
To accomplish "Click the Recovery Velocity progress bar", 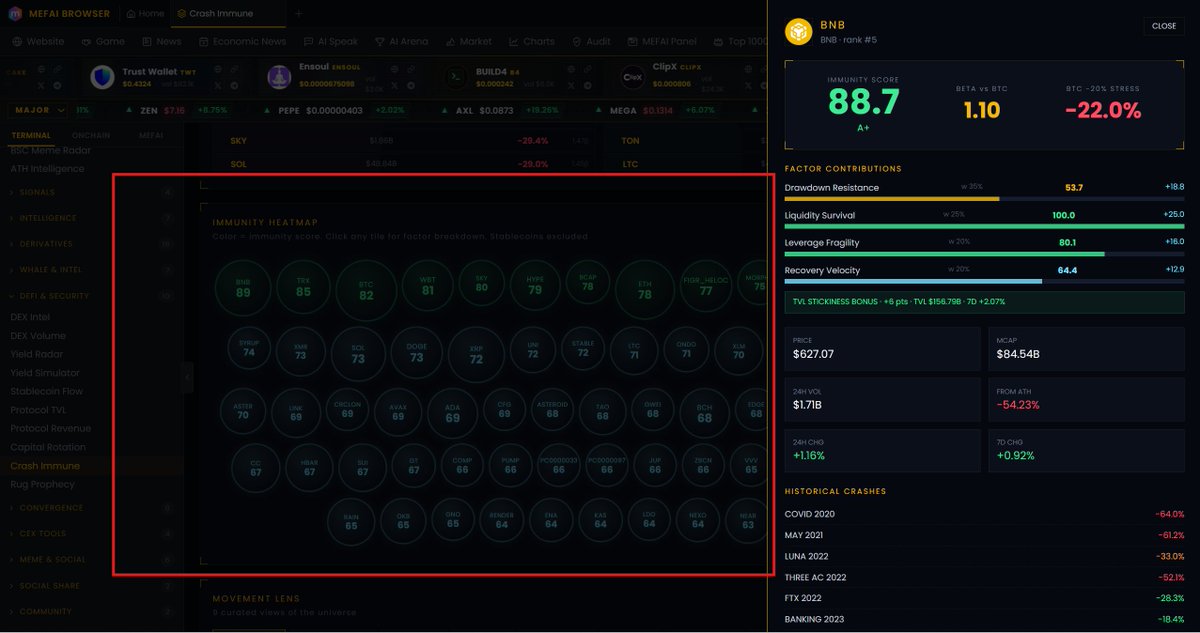I will 985,282.
